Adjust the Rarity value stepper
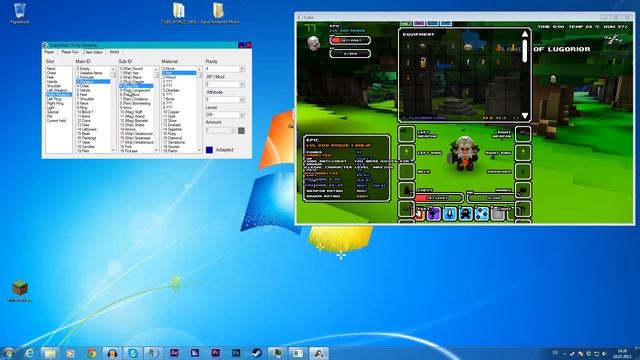Viewport: 640px width, 360px height. (x=242, y=69)
